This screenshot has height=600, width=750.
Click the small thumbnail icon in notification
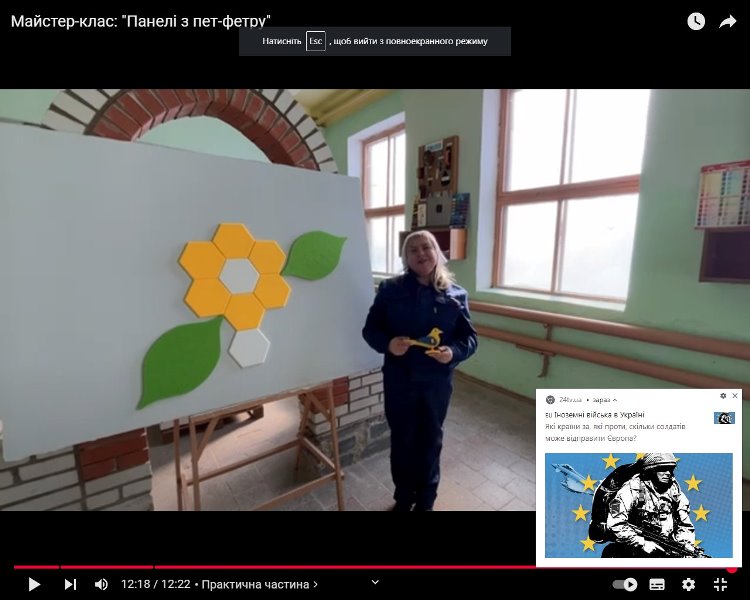coord(724,418)
